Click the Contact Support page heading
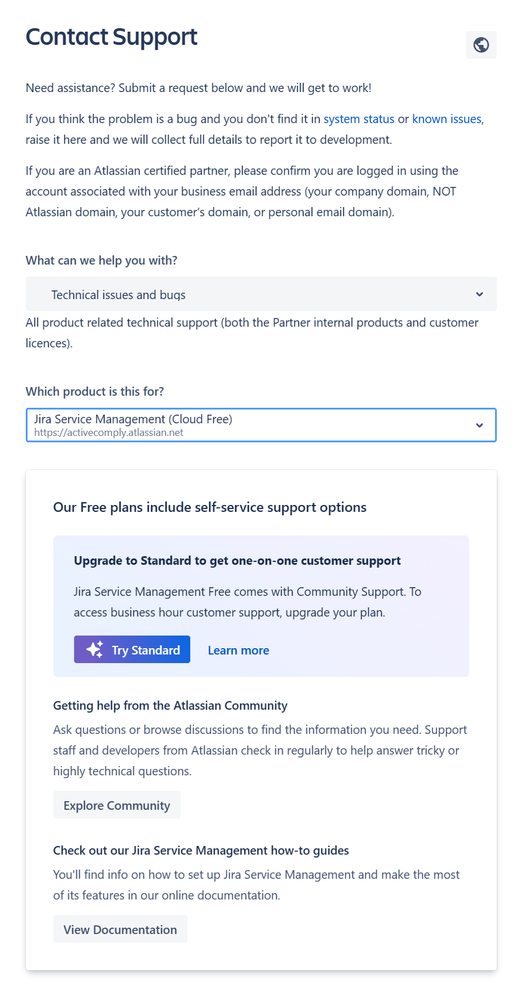This screenshot has height=999, width=522. (112, 37)
